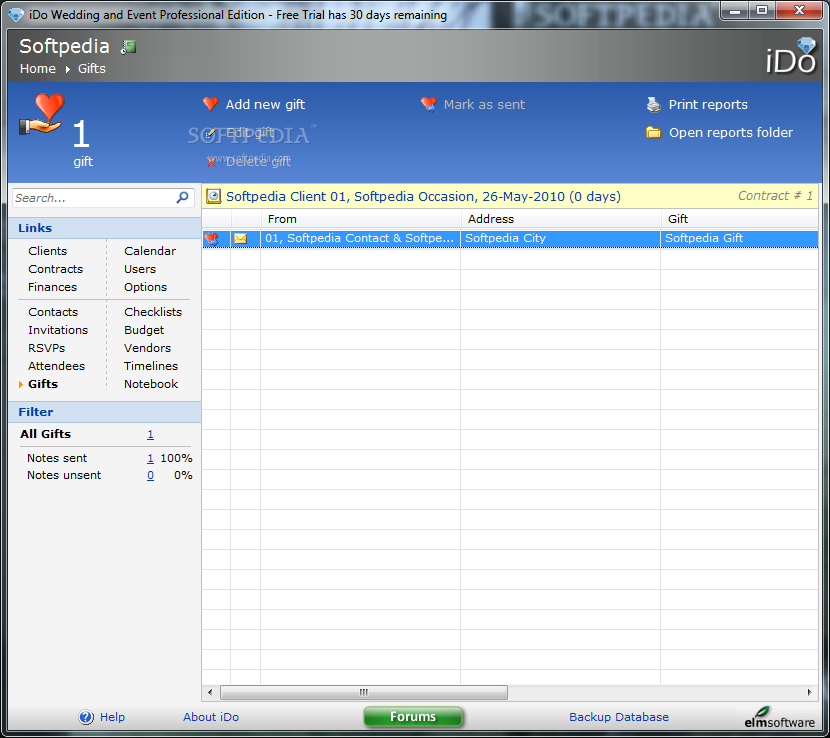Image resolution: width=830 pixels, height=738 pixels.
Task: Open Print reports
Action: (708, 104)
